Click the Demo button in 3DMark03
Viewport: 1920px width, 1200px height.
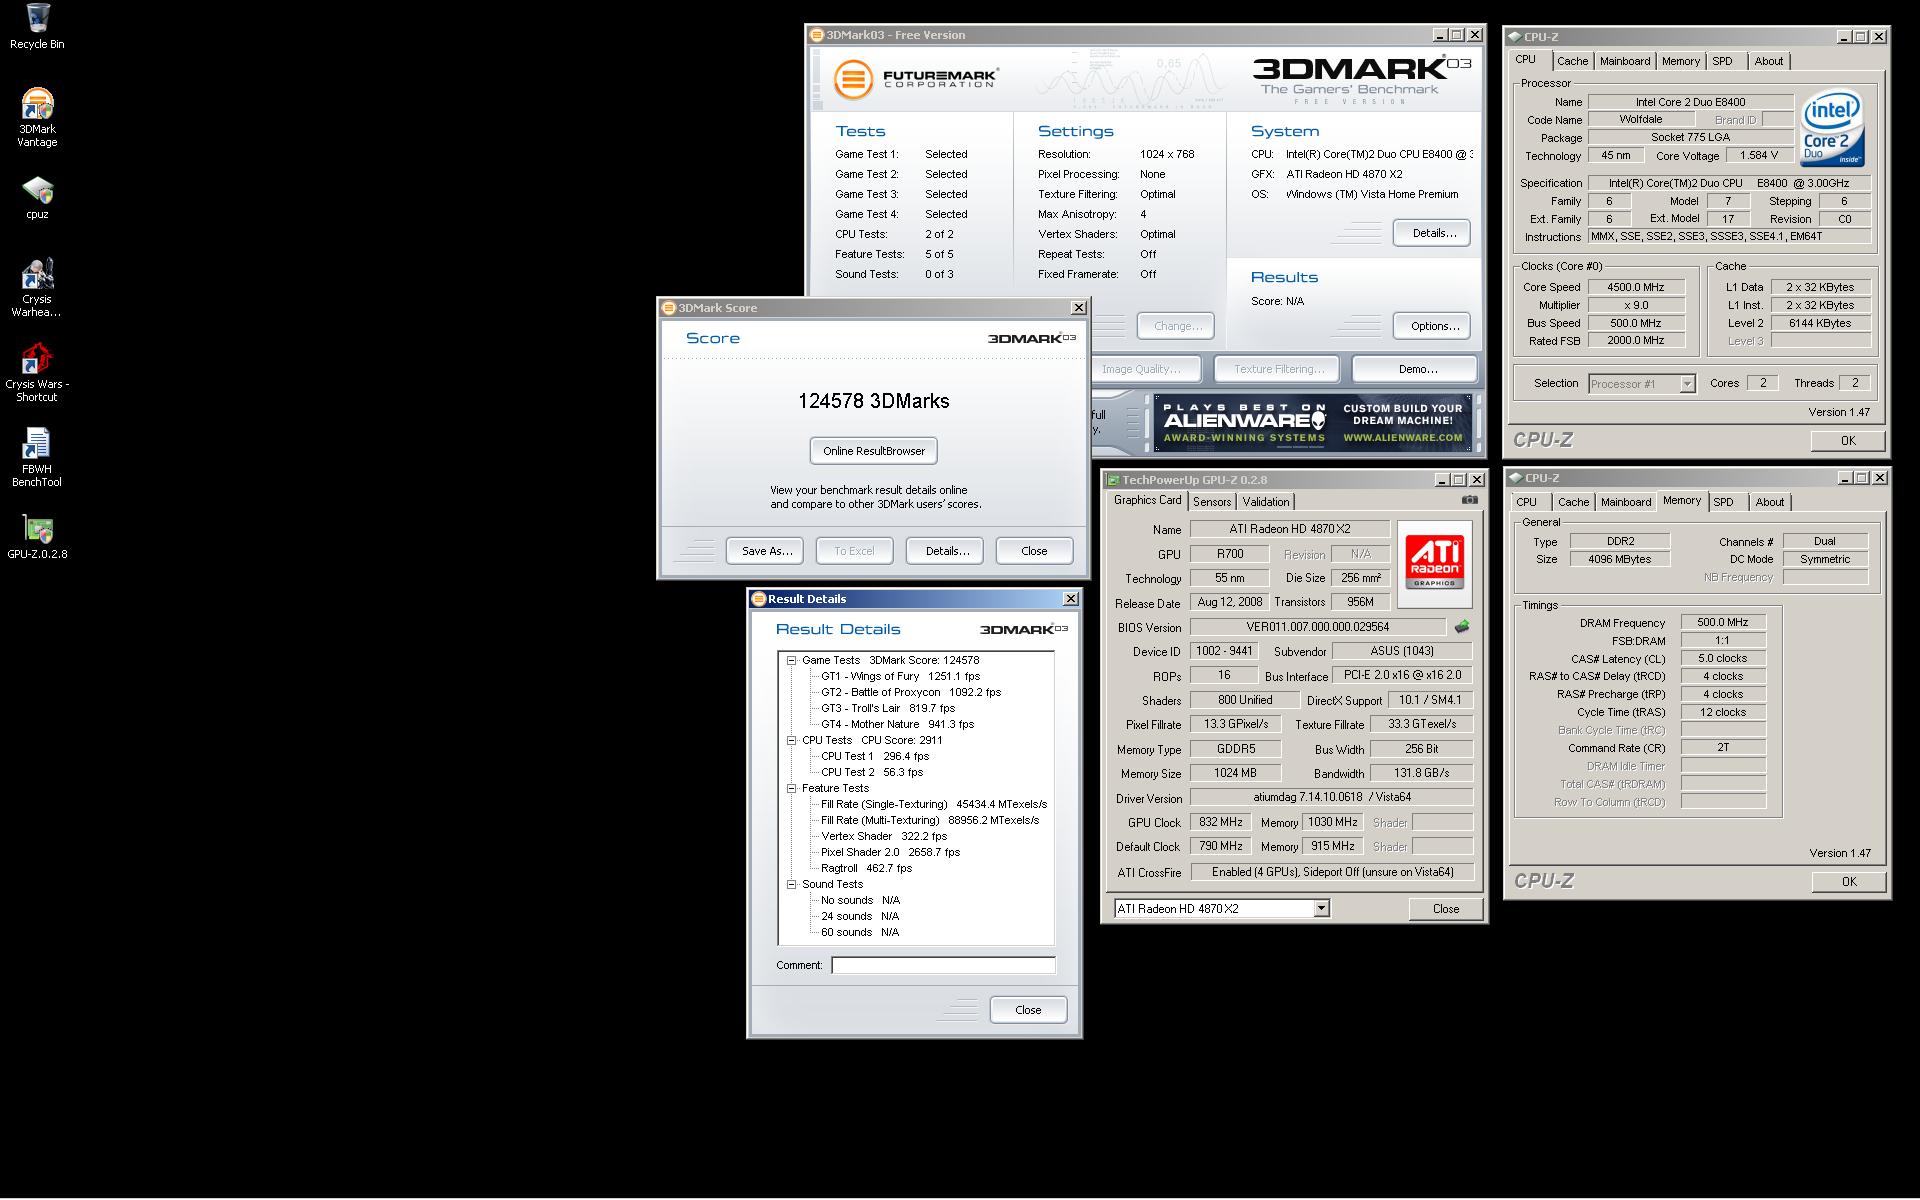point(1414,369)
